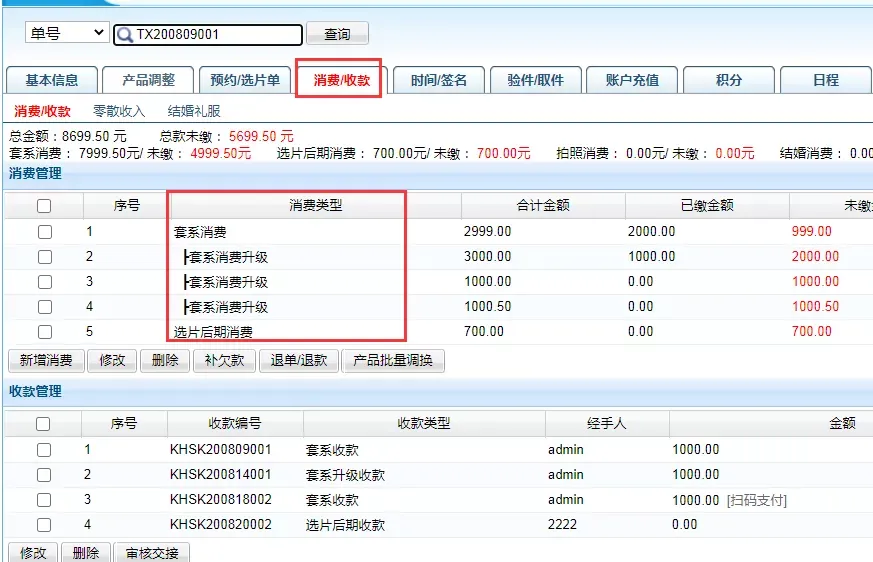This screenshot has height=562, width=873.
Task: Open the 结婚礼服 sub-tab
Action: 194,111
